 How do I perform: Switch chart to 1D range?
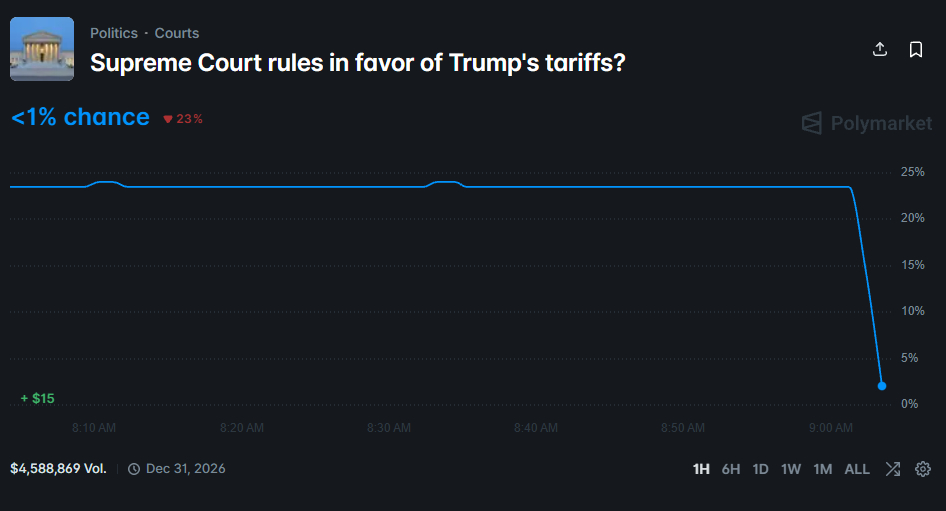[x=761, y=469]
